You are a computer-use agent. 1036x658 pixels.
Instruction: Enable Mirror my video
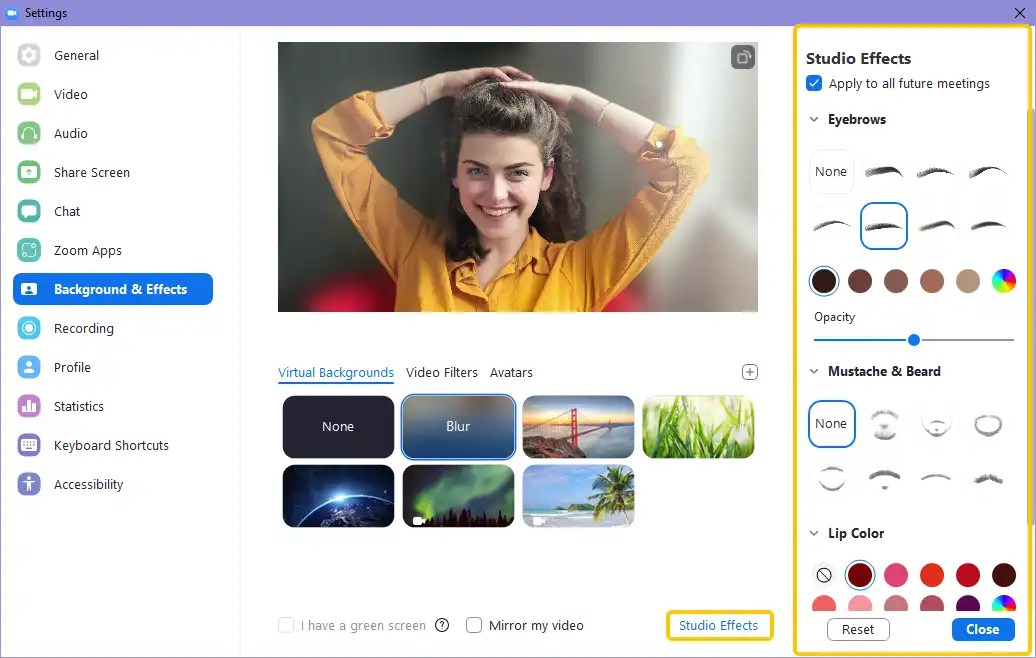click(x=474, y=625)
